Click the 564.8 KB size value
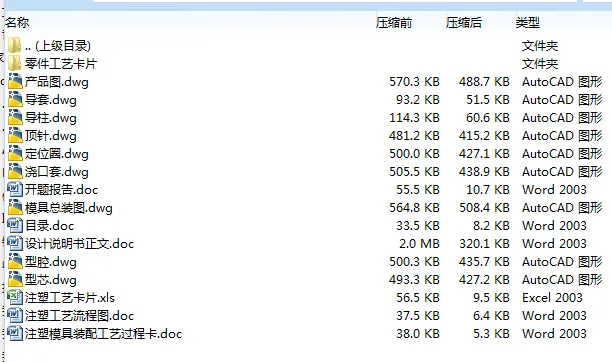612x362 pixels. (414, 207)
